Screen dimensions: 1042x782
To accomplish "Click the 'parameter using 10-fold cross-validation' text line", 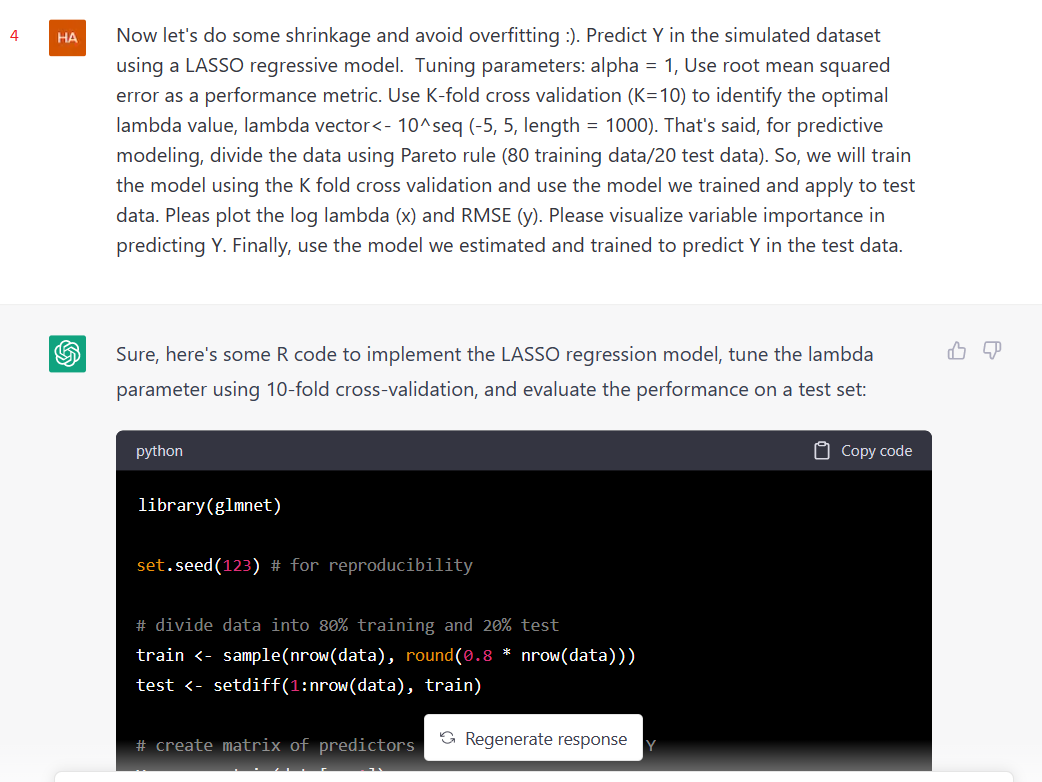I will 491,389.
